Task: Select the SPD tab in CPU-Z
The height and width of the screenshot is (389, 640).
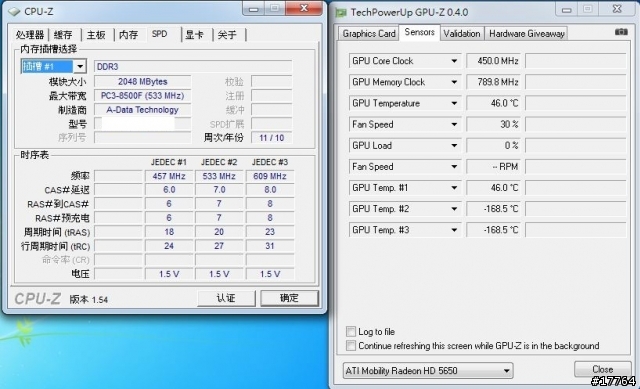Action: (x=160, y=34)
